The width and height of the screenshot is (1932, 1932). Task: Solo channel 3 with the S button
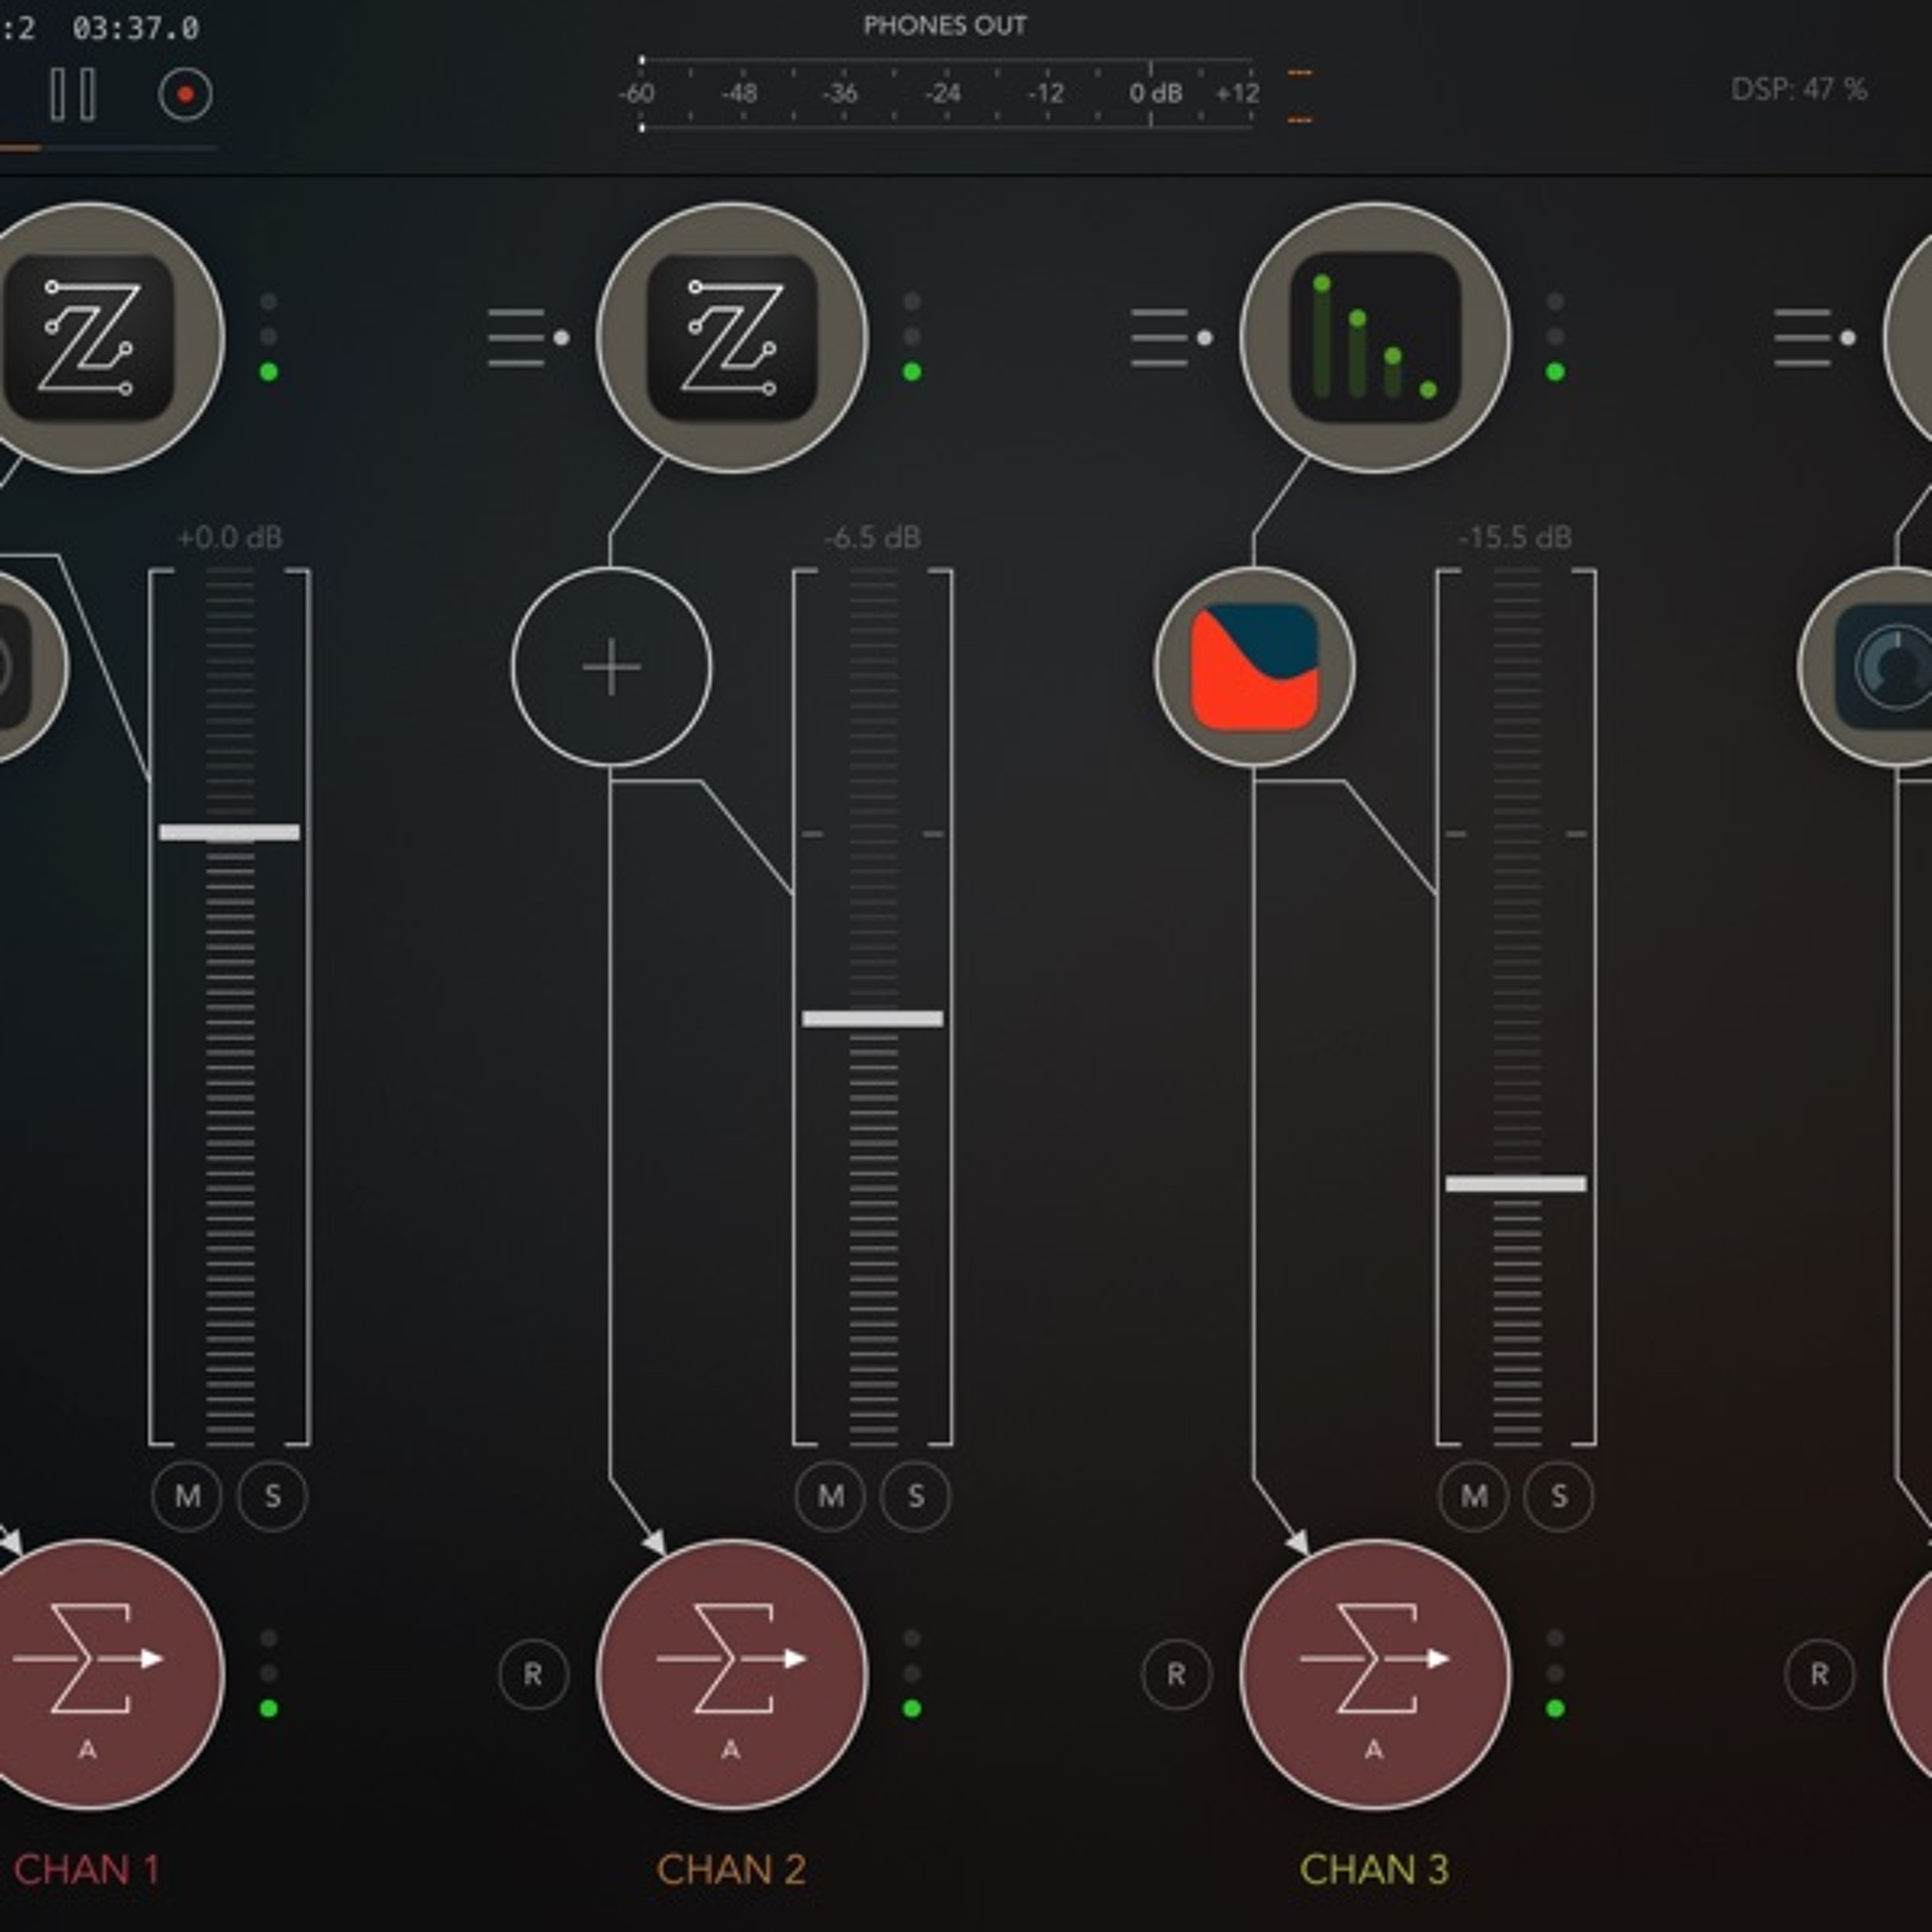[x=1558, y=1496]
